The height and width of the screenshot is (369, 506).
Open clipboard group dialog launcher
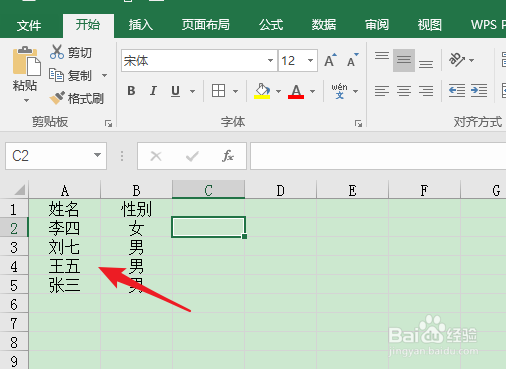(x=108, y=124)
